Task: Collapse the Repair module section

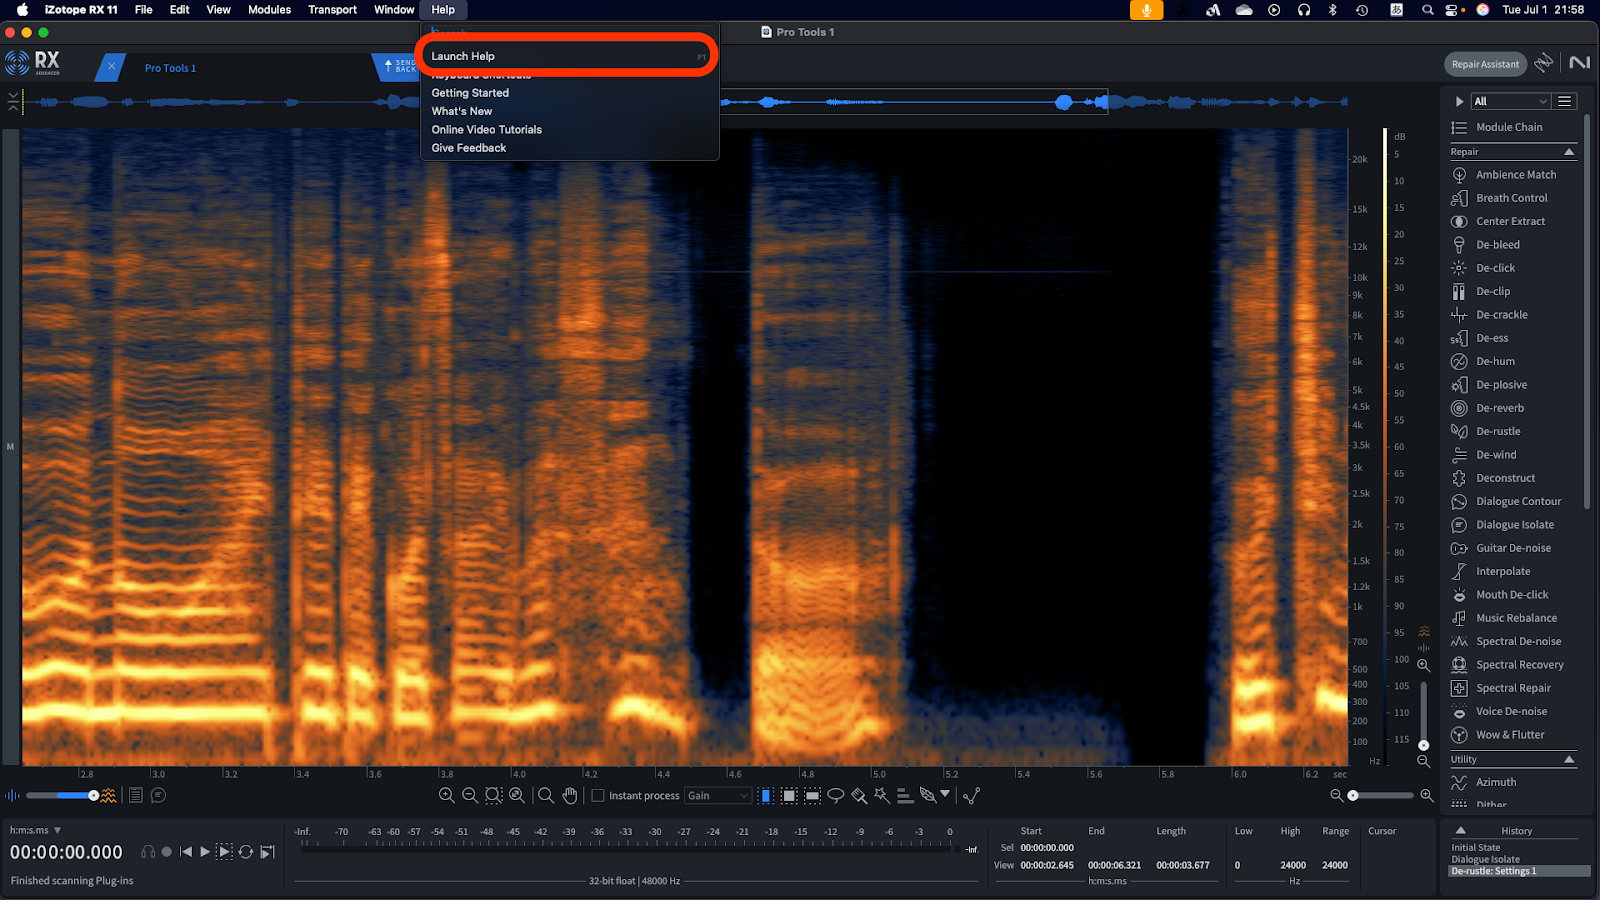Action: click(1568, 152)
